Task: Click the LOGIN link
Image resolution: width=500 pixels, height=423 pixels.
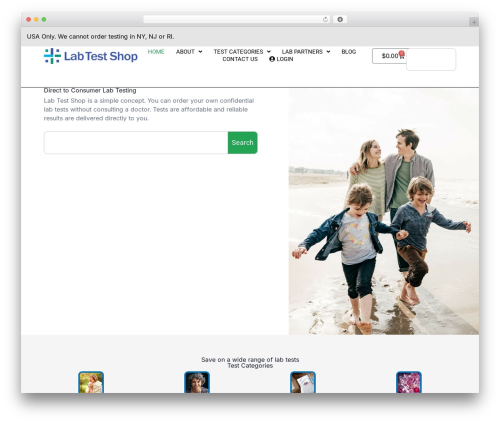Action: pyautogui.click(x=285, y=59)
